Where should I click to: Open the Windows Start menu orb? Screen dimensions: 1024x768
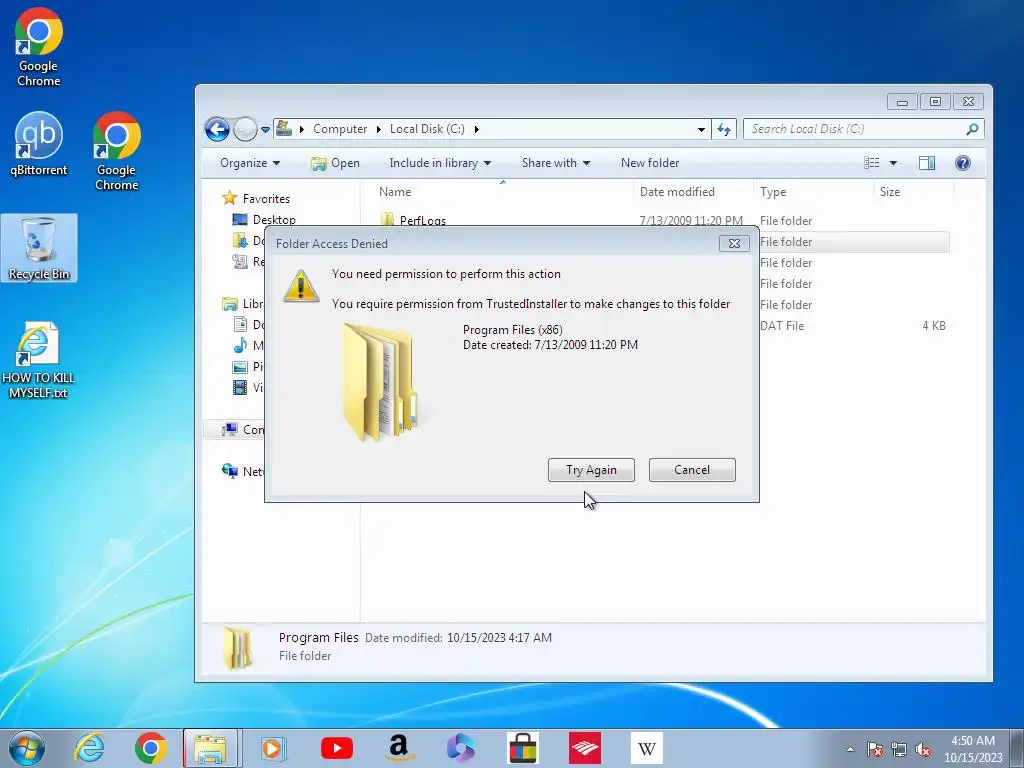(x=27, y=748)
